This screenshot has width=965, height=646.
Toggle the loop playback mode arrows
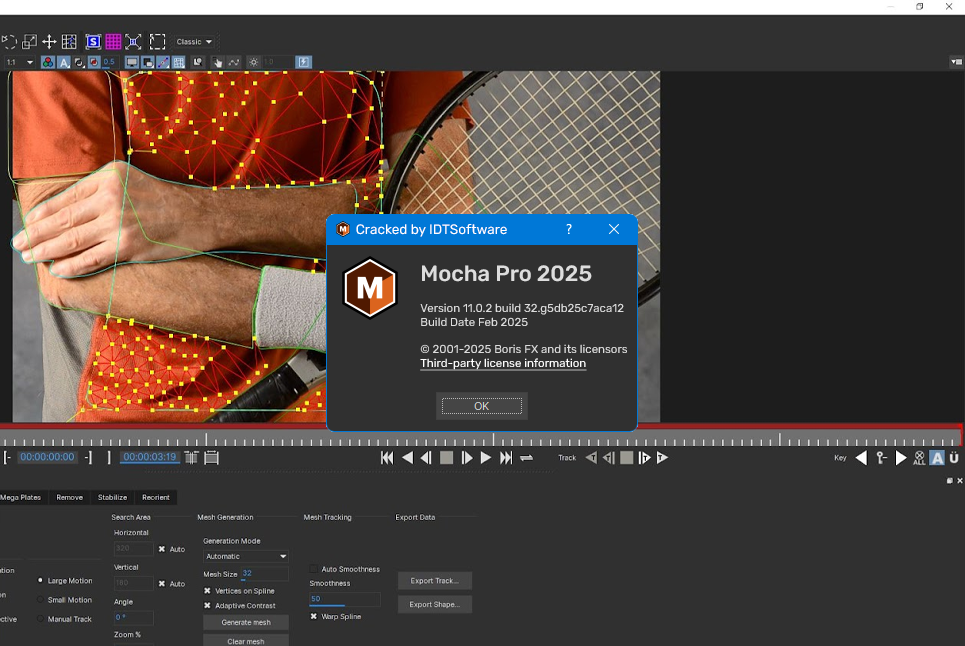click(526, 458)
